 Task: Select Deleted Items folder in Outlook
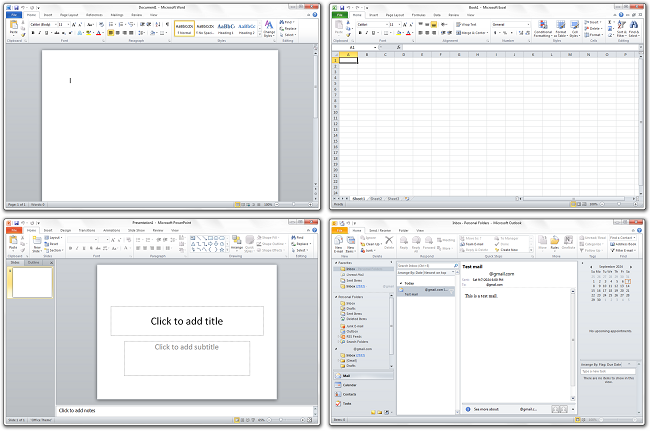pos(354,319)
